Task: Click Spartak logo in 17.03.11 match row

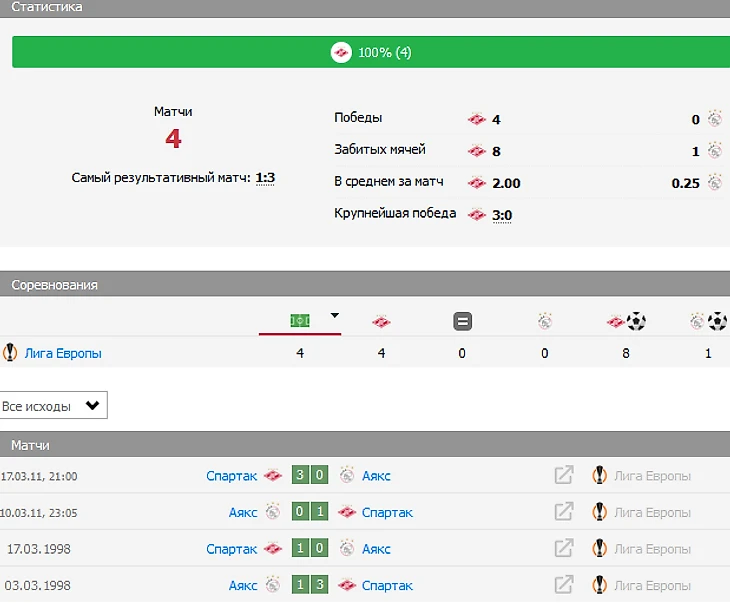Action: [x=273, y=476]
